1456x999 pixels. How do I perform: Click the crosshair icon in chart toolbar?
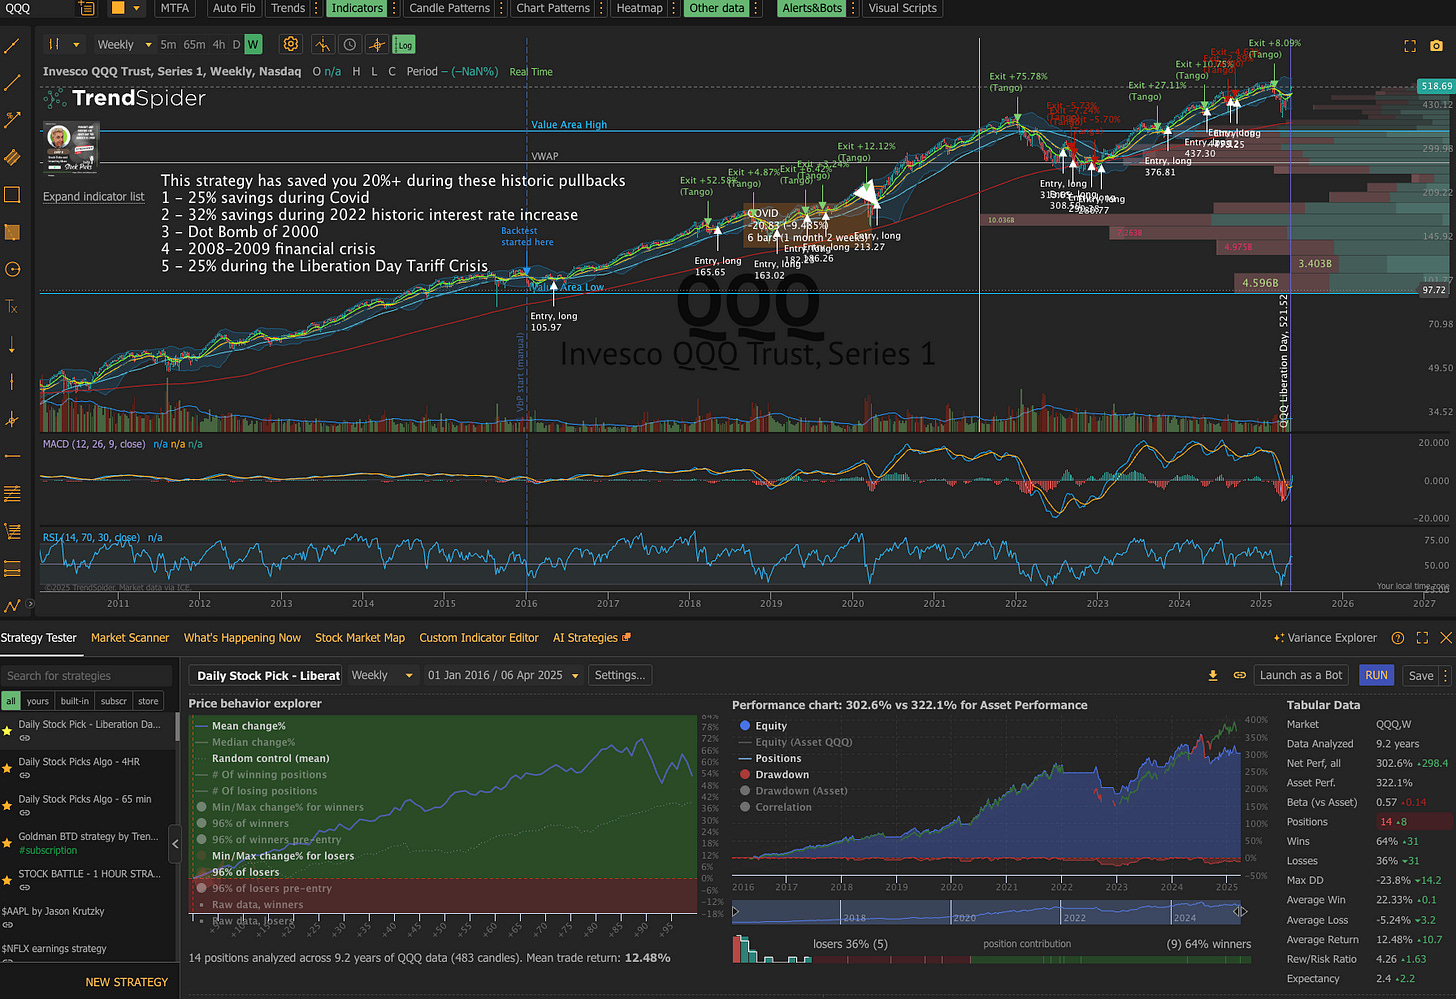(x=376, y=44)
